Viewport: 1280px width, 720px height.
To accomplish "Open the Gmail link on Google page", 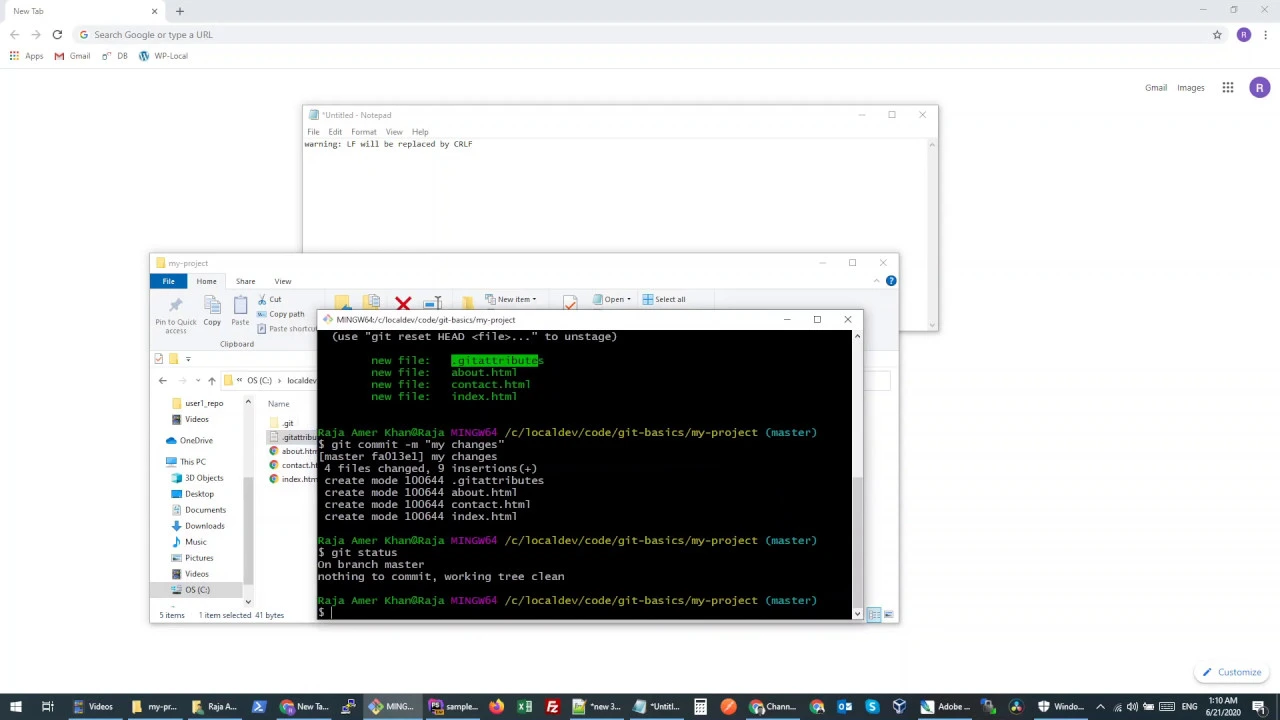I will click(x=1155, y=88).
